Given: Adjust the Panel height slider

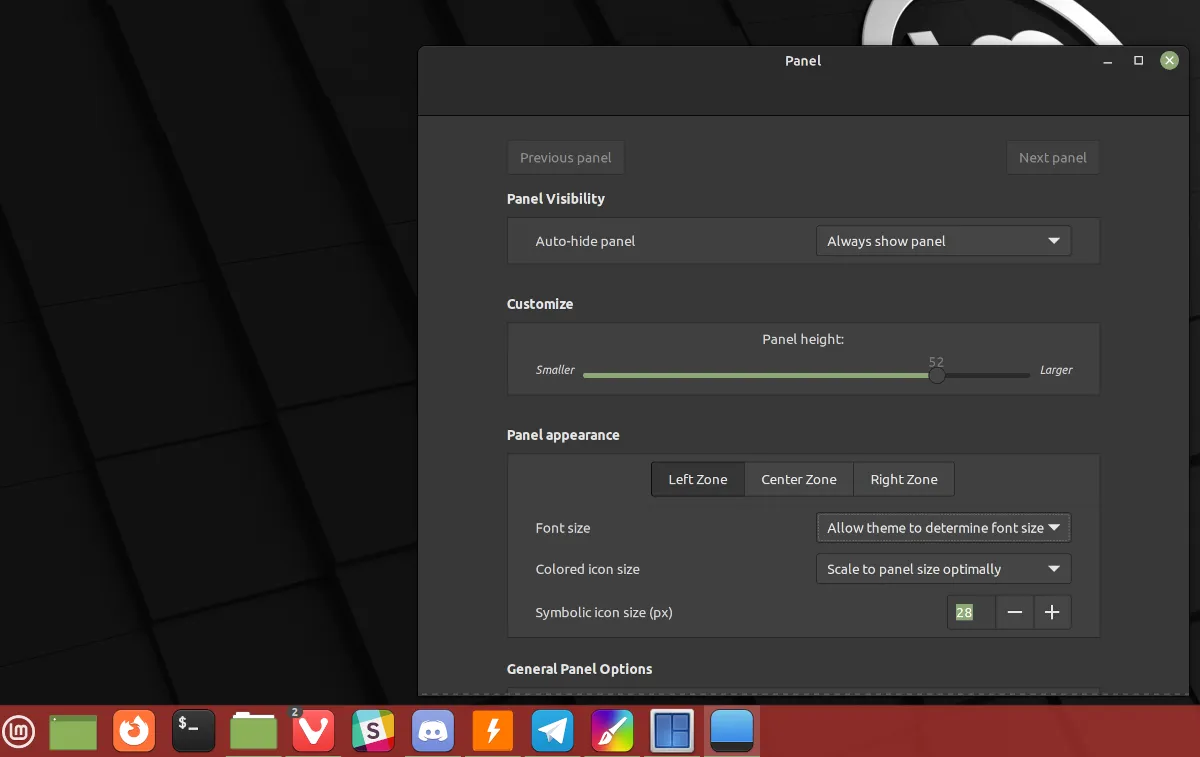Looking at the screenshot, I should click(x=936, y=375).
